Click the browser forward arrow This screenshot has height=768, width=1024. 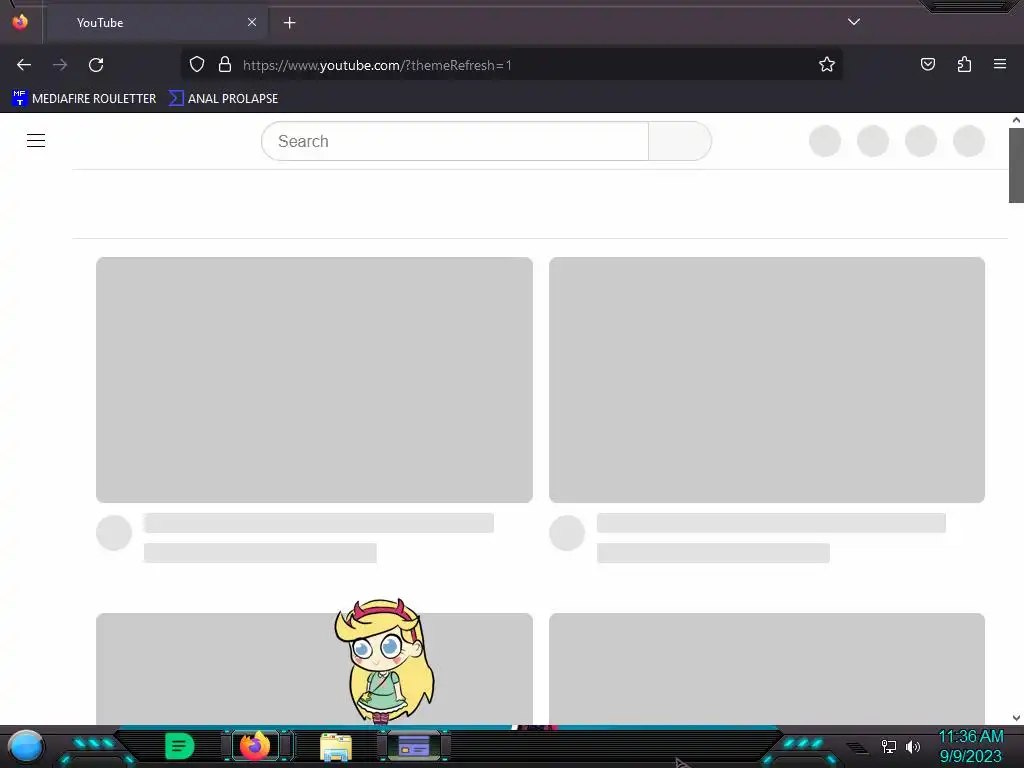point(60,65)
